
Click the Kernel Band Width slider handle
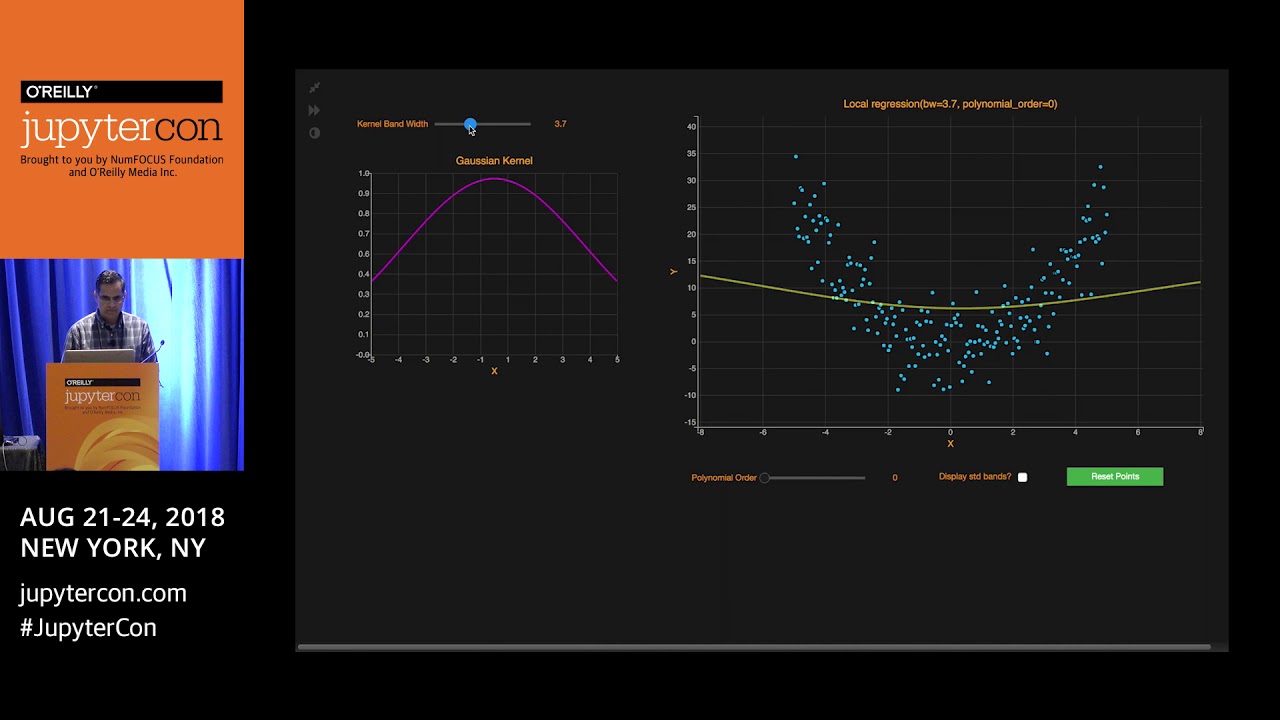click(470, 124)
